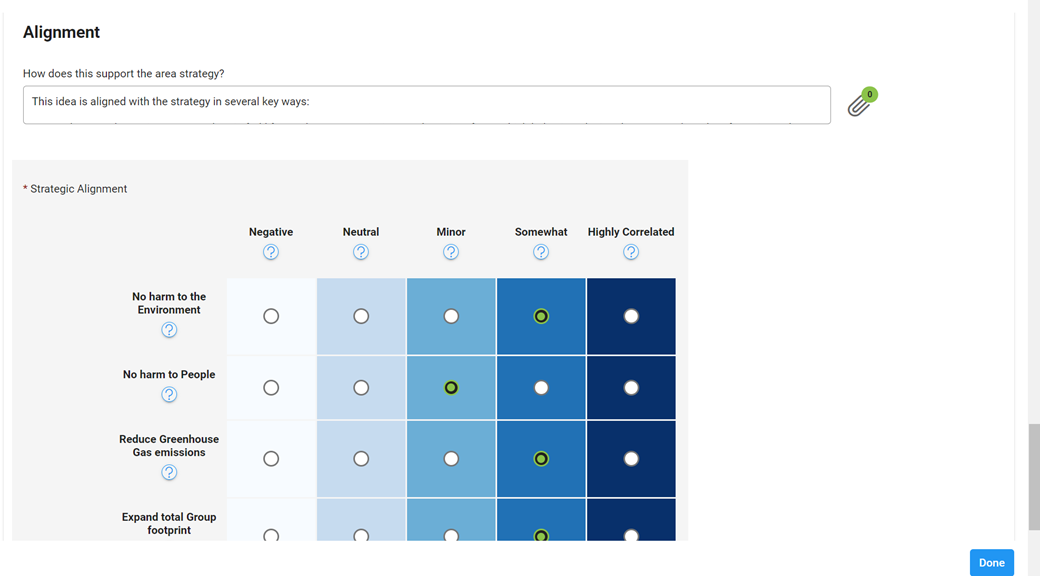View help for the Highly Correlated column
Viewport: 1040px width, 576px height.
[x=631, y=252]
